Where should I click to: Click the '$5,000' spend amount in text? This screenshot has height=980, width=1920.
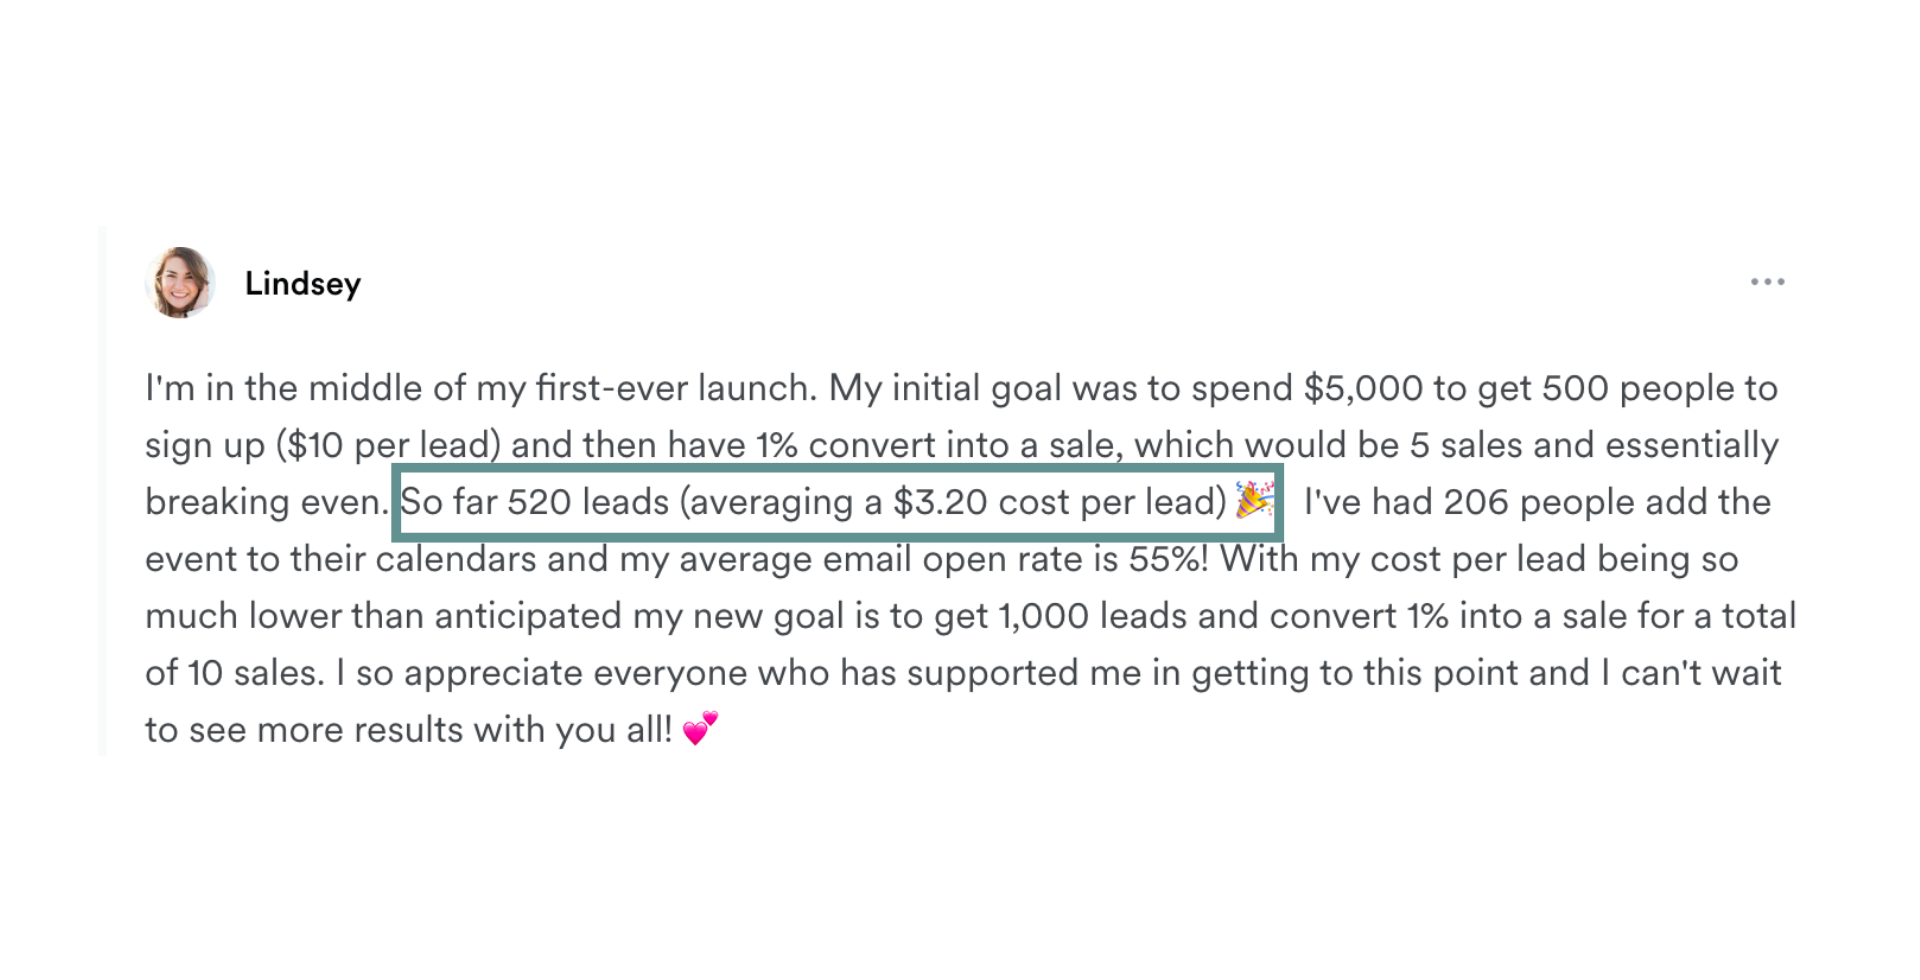[x=1363, y=388]
